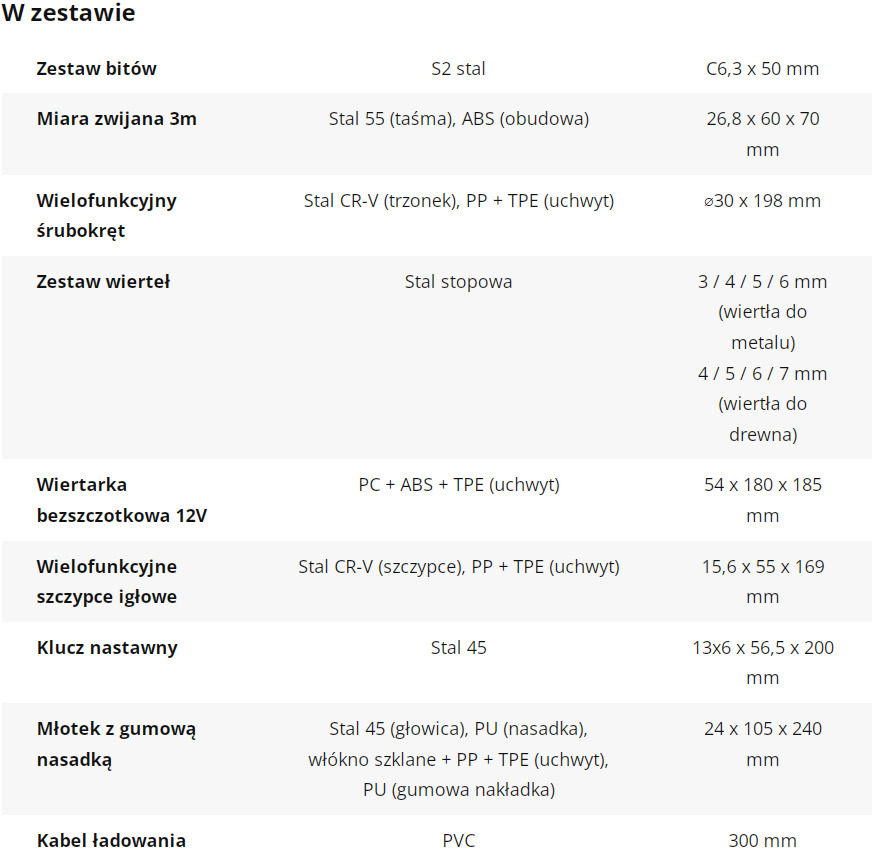Screen dimensions: 872x861
Task: Click the "Wielofunkcyjny śrubokręt" row label
Action: pyautogui.click(x=106, y=215)
